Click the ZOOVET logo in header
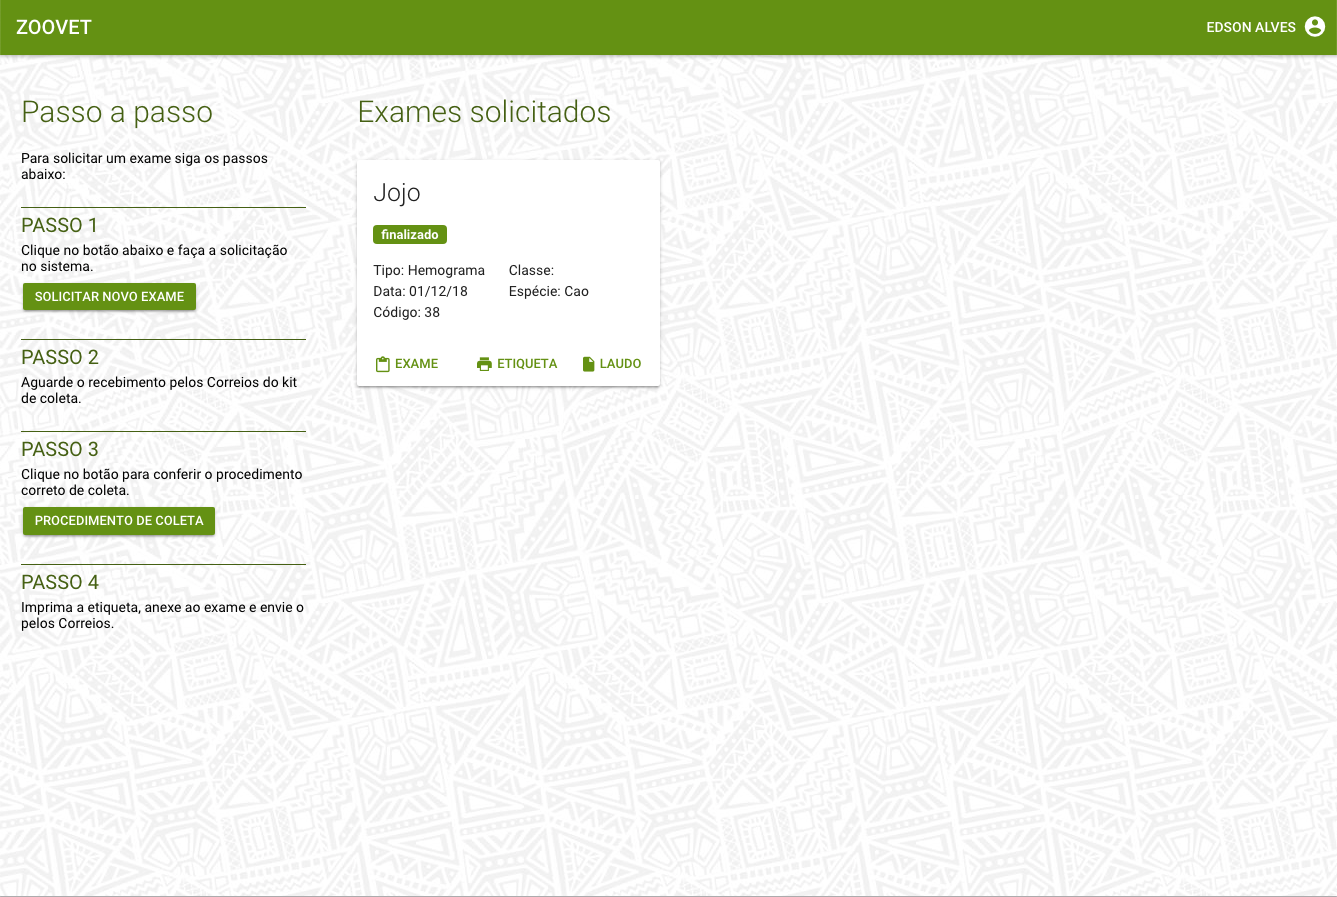This screenshot has width=1337, height=897. point(54,27)
